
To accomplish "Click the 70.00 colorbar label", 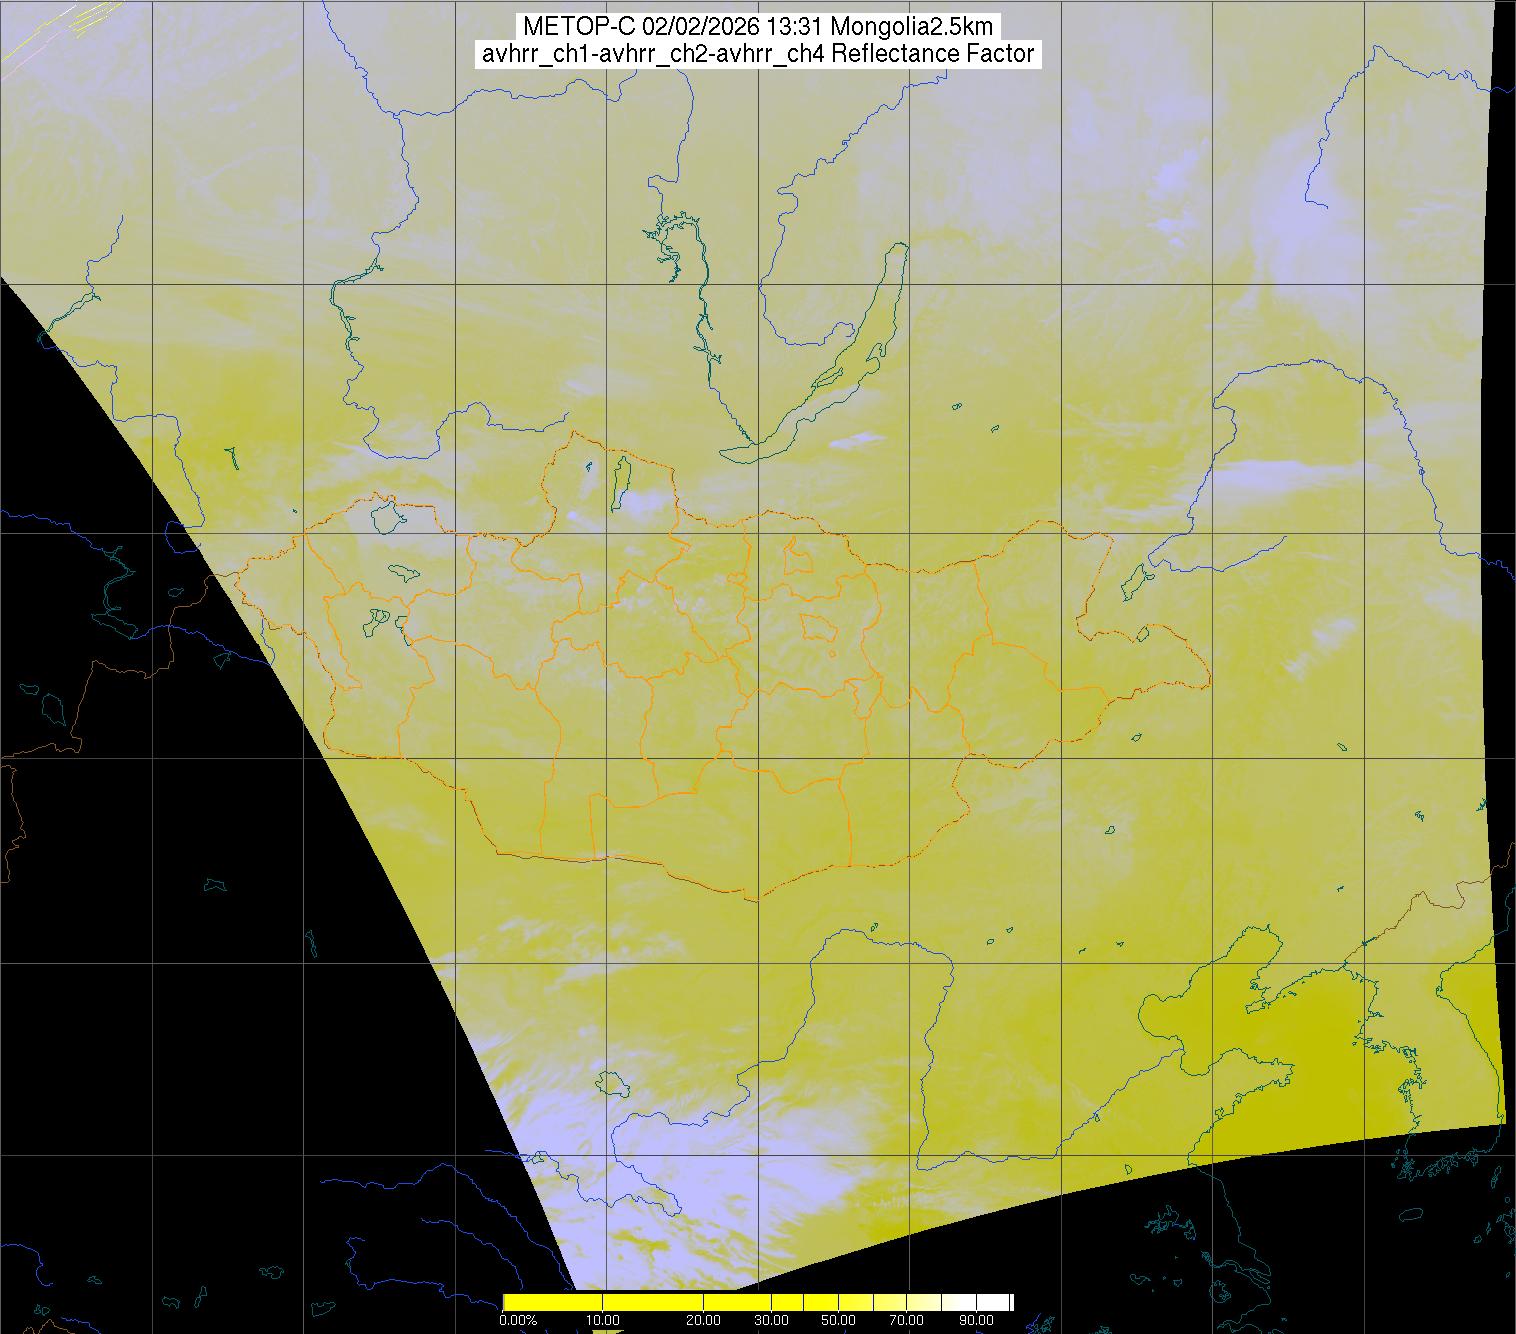I will (x=907, y=1320).
